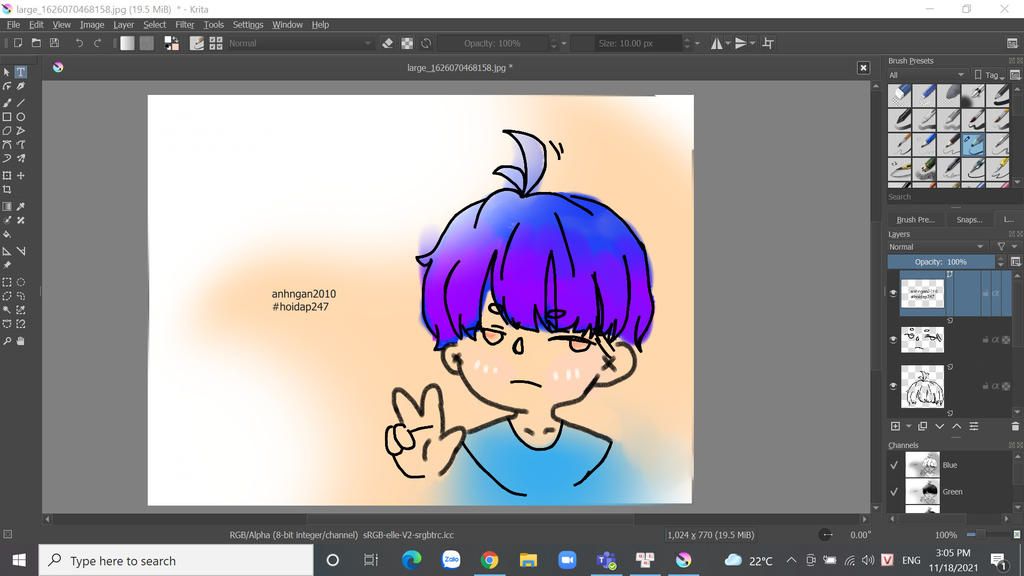This screenshot has height=576, width=1024.
Task: Toggle preserve alpha checkerboard icon
Action: (x=407, y=43)
